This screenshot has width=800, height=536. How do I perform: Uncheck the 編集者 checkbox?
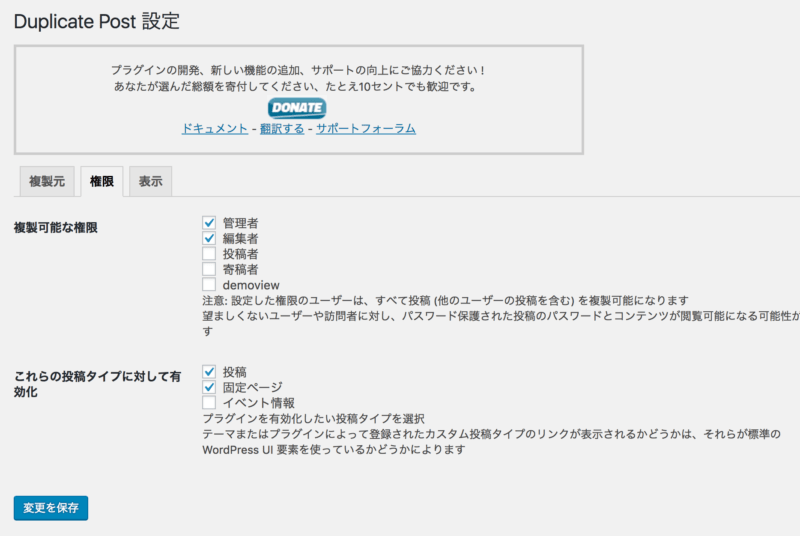coord(209,238)
